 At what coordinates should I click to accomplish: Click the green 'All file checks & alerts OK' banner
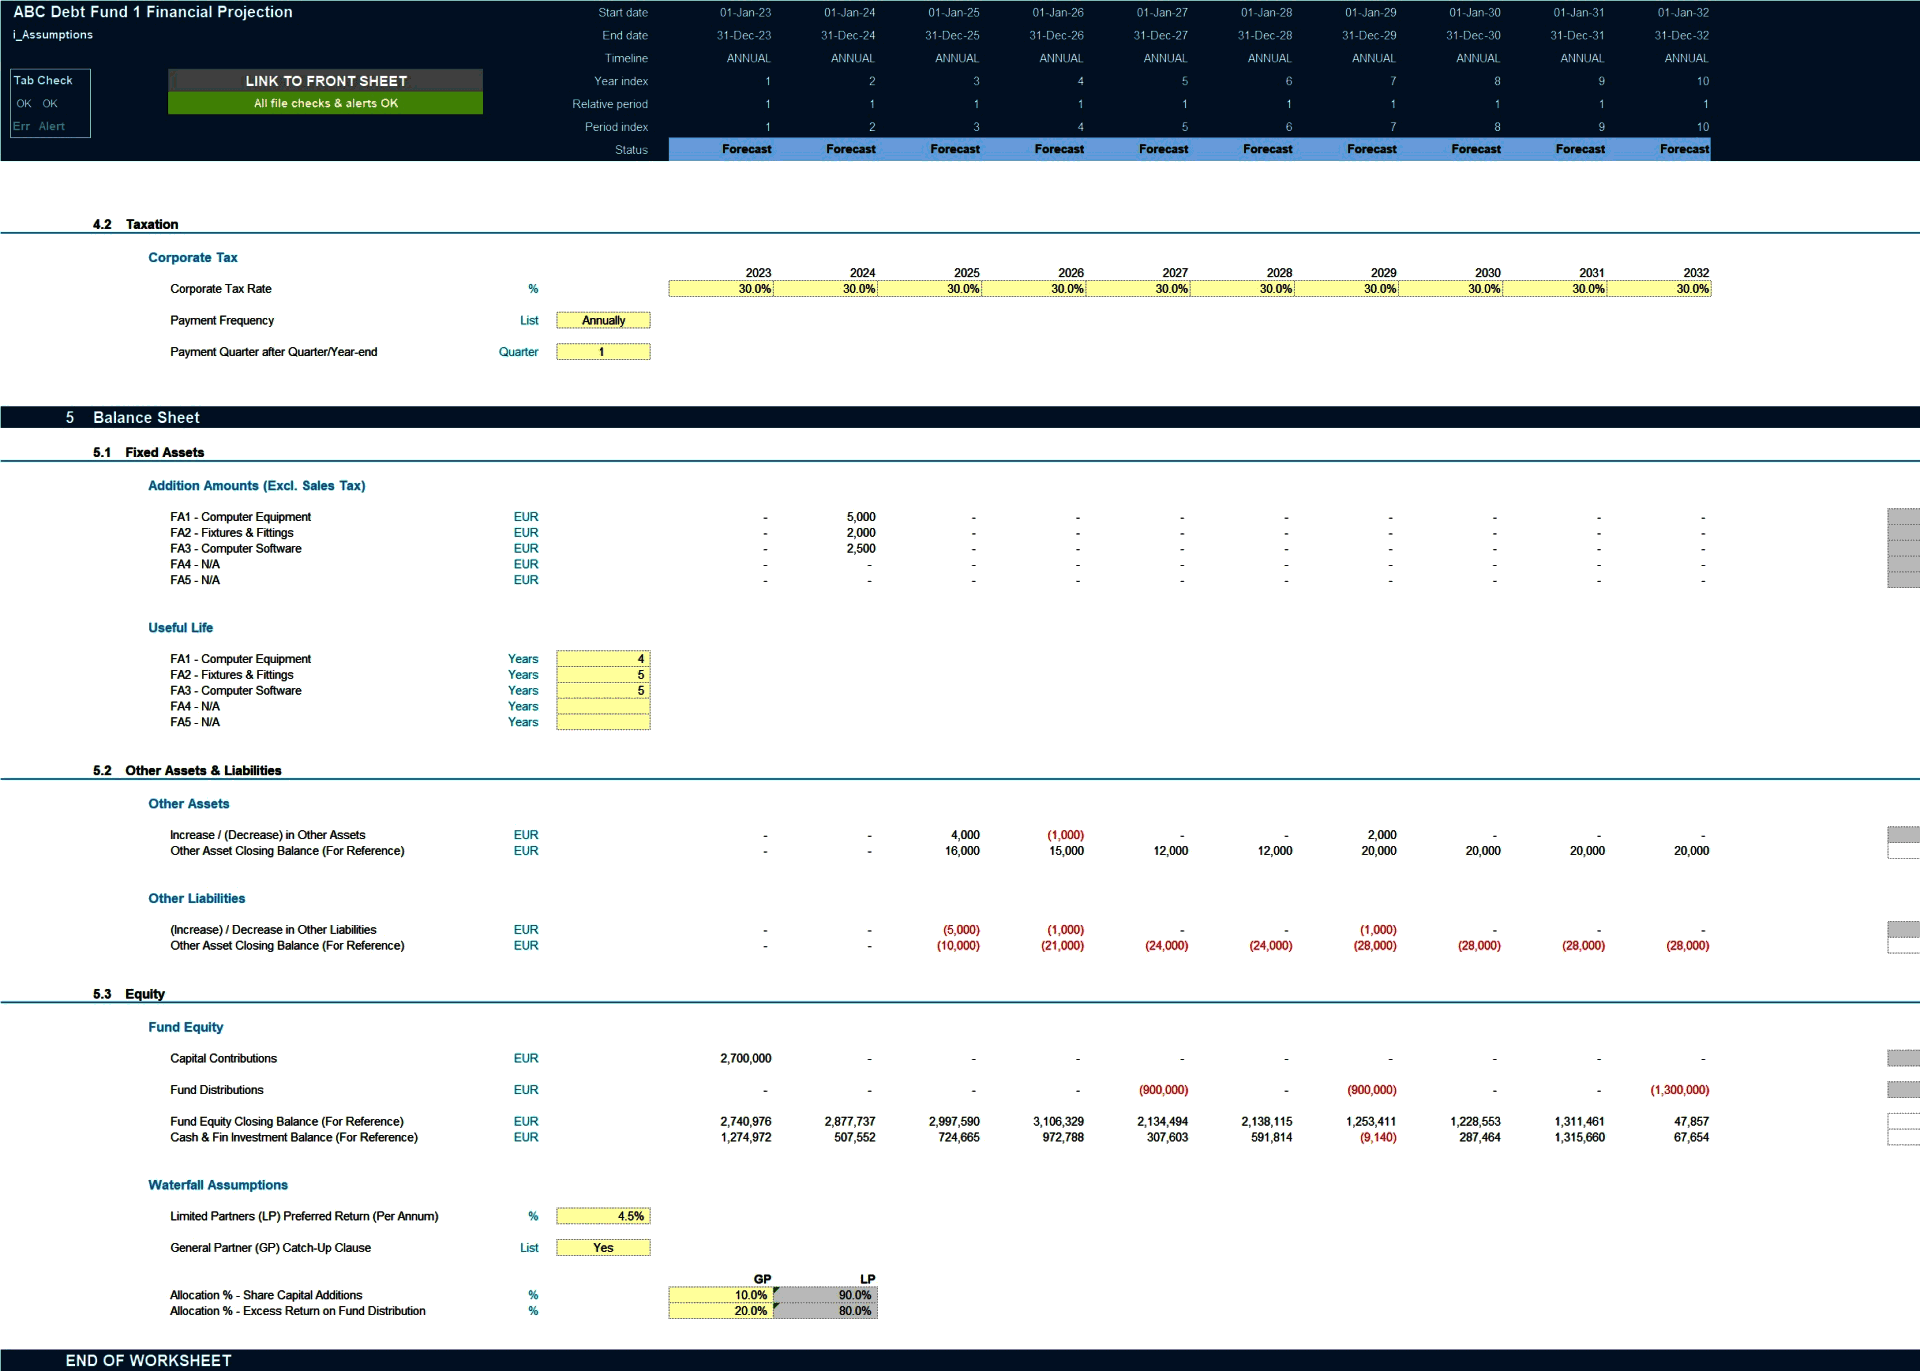[x=324, y=103]
